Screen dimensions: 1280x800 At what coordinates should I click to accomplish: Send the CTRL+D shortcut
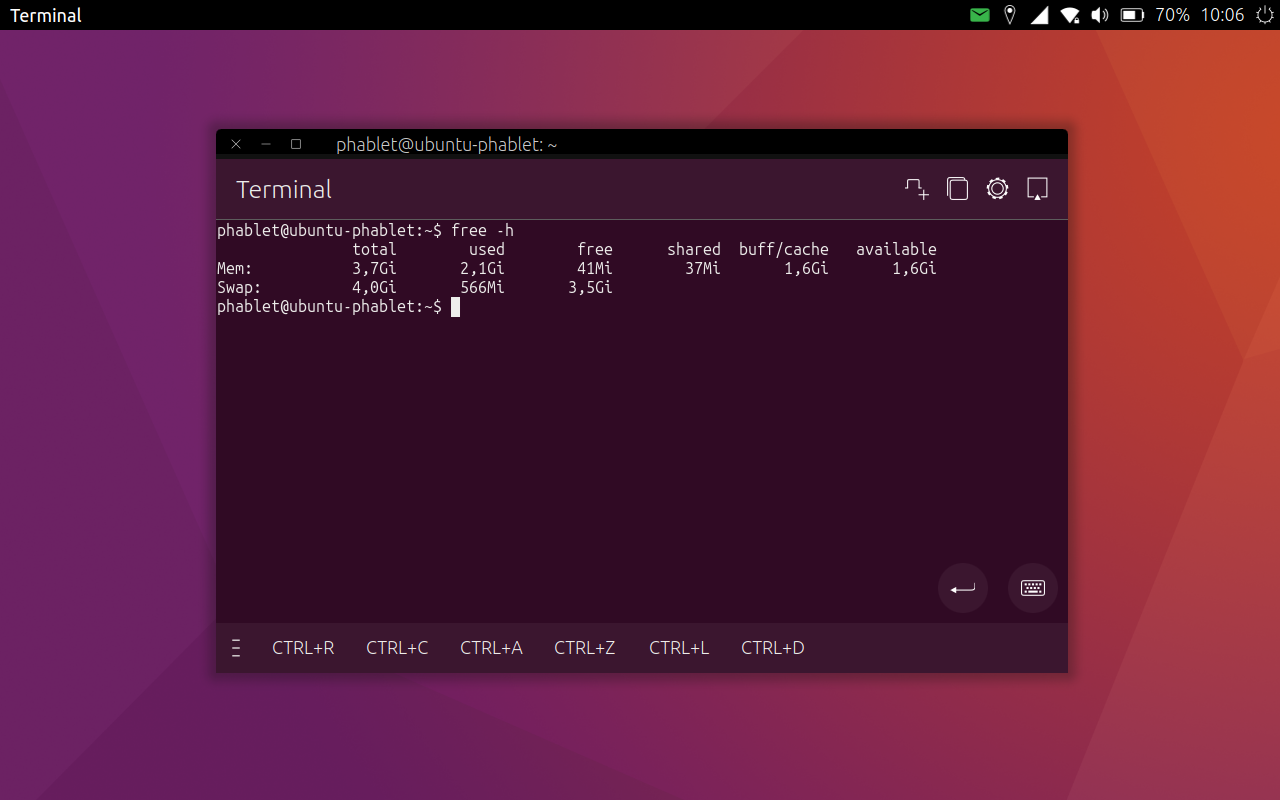(773, 648)
